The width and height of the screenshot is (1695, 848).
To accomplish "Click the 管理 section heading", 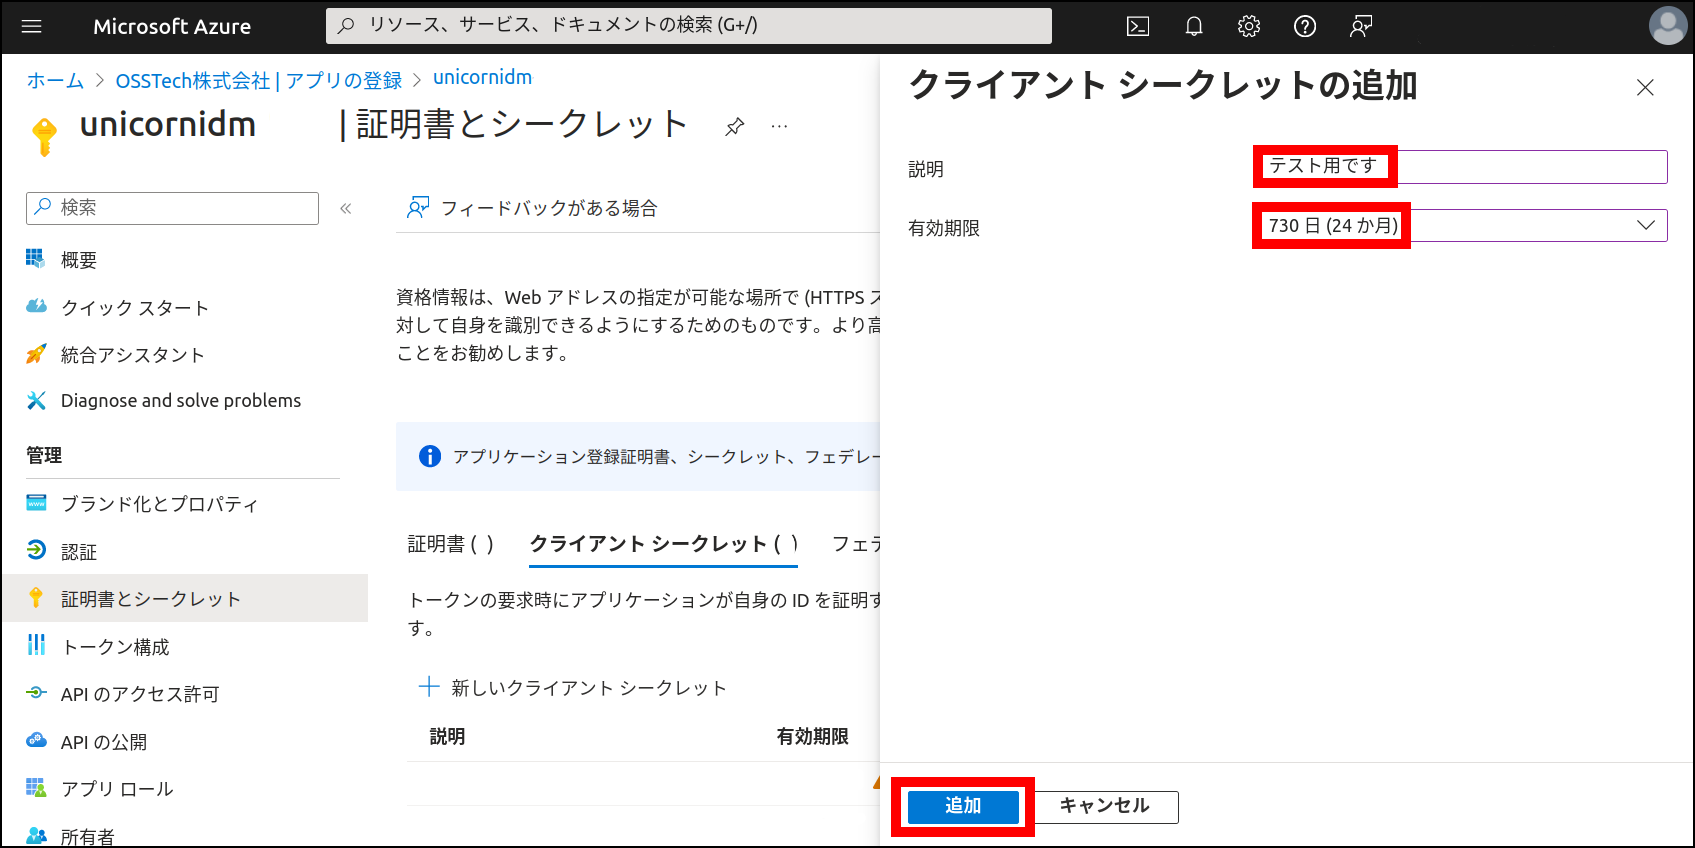I will pyautogui.click(x=44, y=455).
